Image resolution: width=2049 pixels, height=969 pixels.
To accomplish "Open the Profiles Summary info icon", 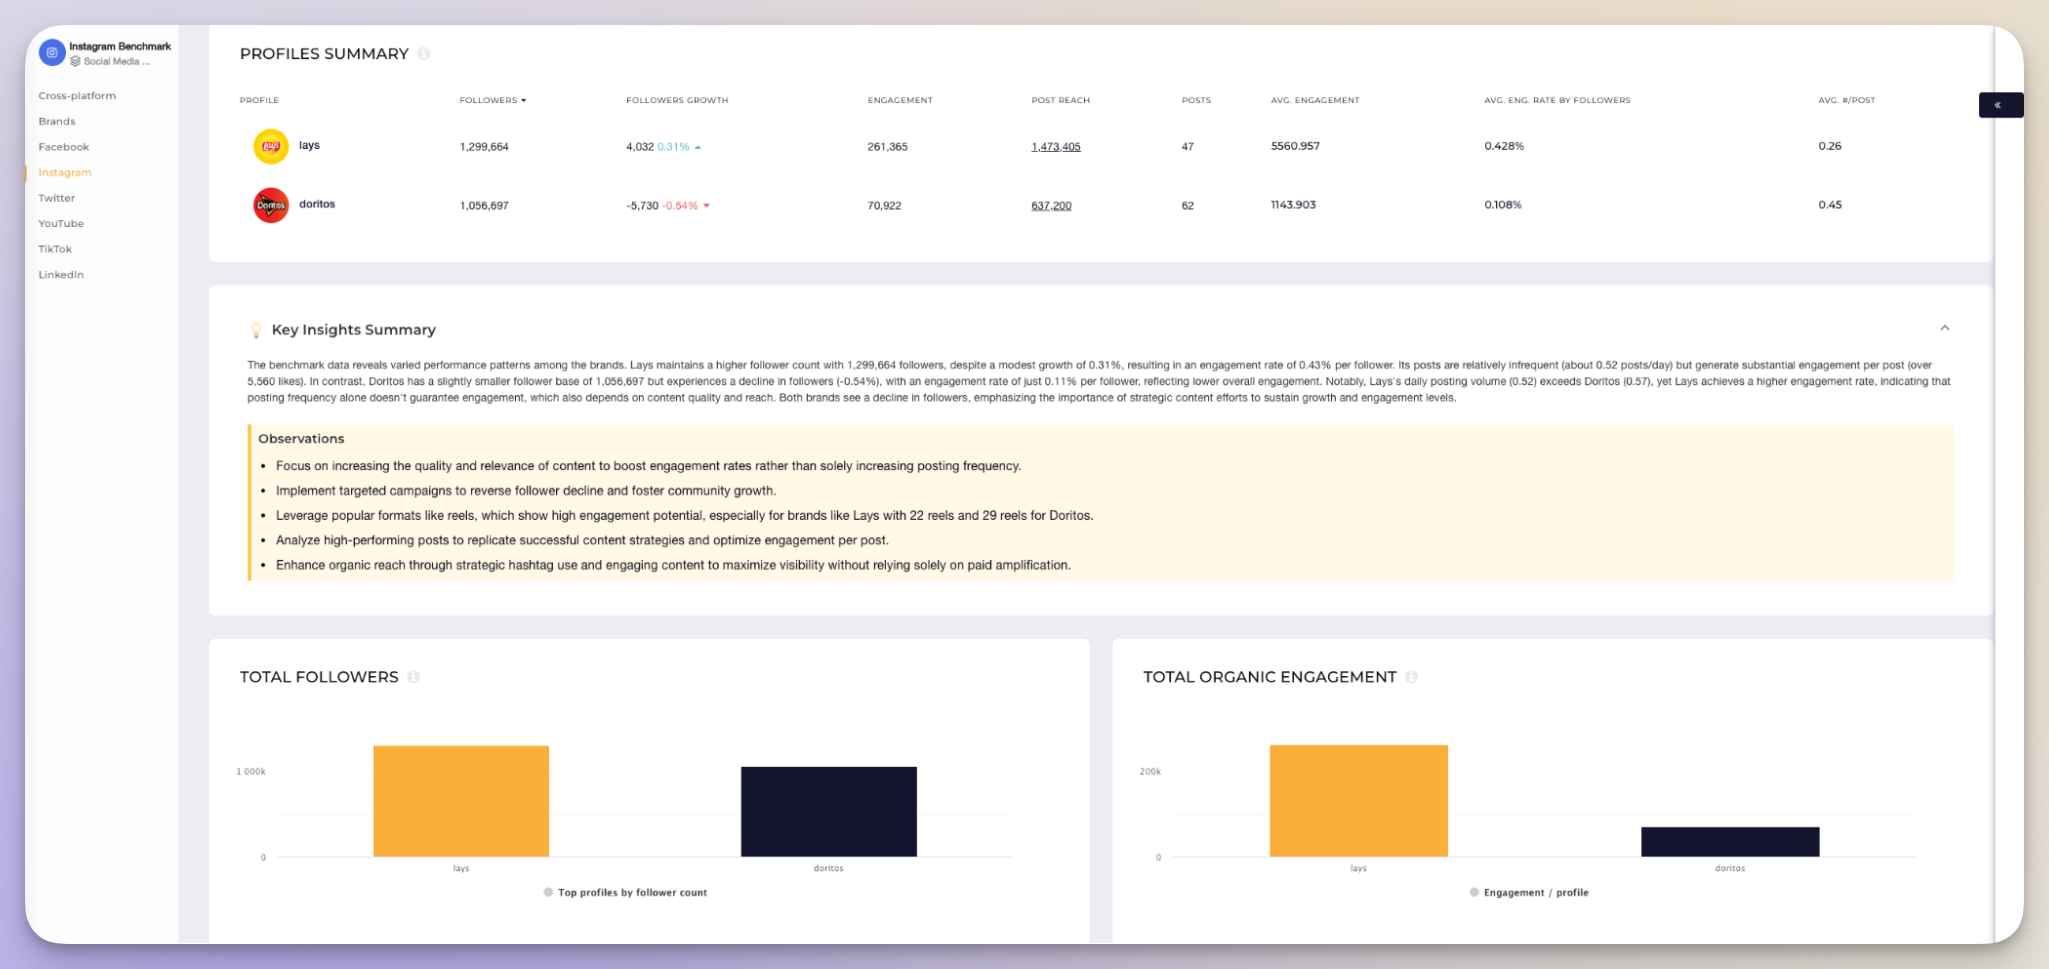I will pyautogui.click(x=424, y=54).
